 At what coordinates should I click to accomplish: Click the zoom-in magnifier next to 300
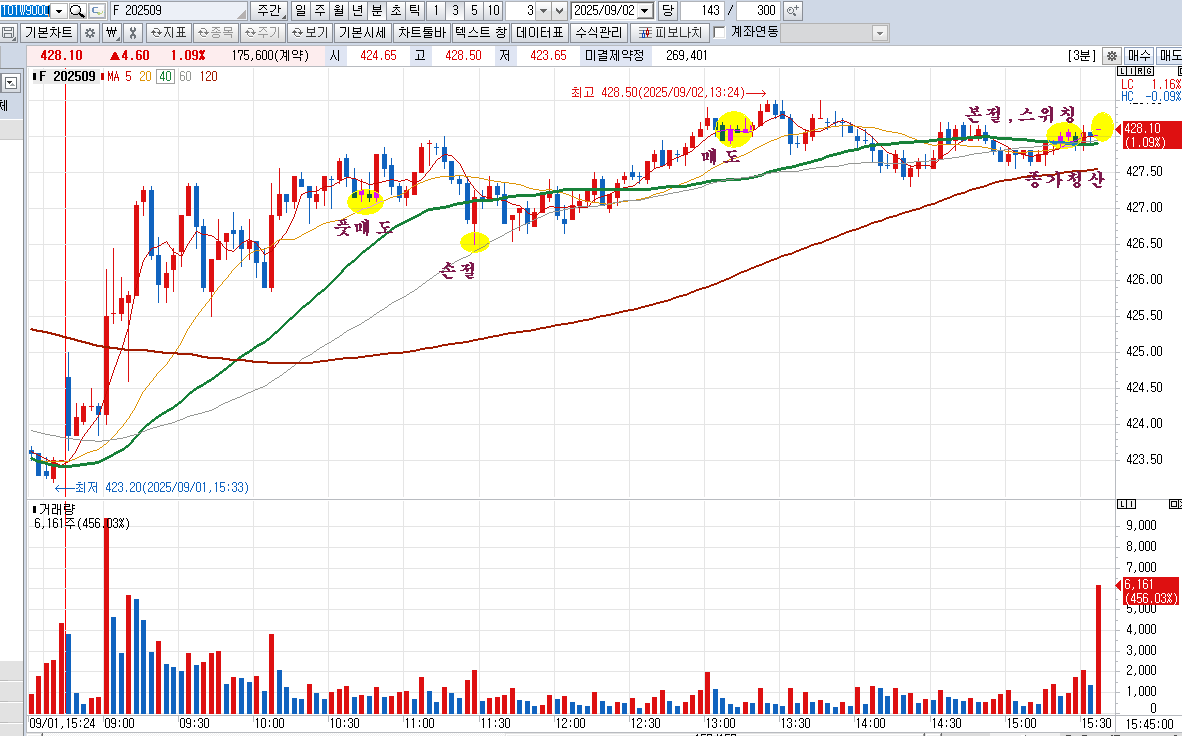click(x=792, y=11)
